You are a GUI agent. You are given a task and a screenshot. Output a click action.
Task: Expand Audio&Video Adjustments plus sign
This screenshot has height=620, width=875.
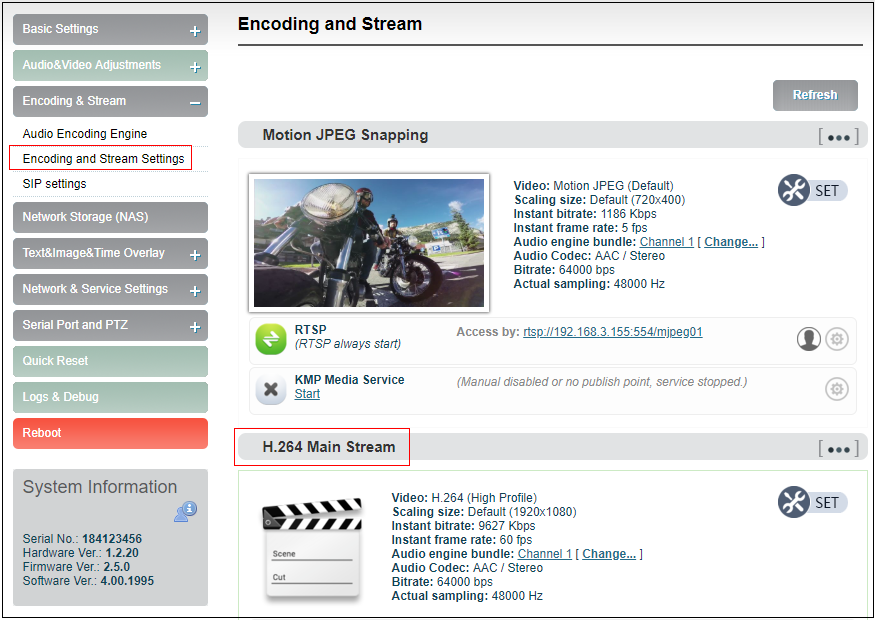click(x=195, y=68)
